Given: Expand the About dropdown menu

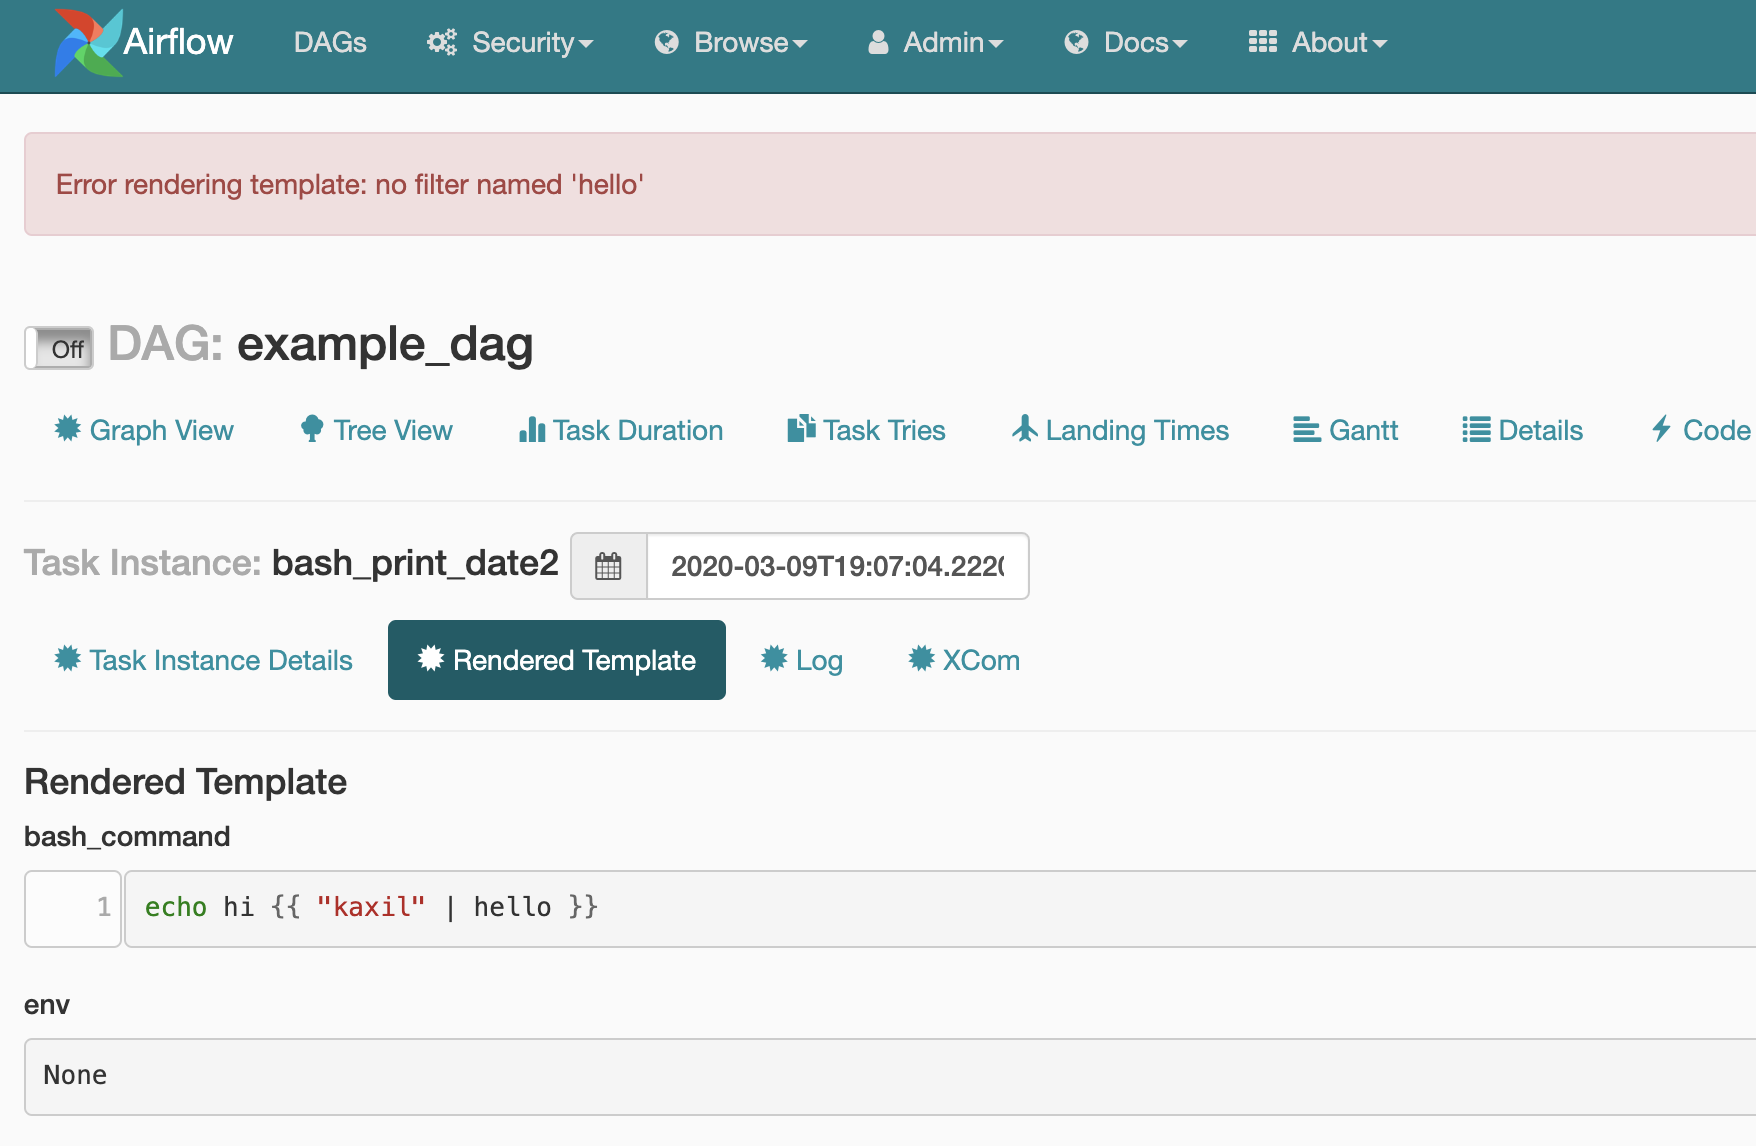Looking at the screenshot, I should click(1318, 42).
